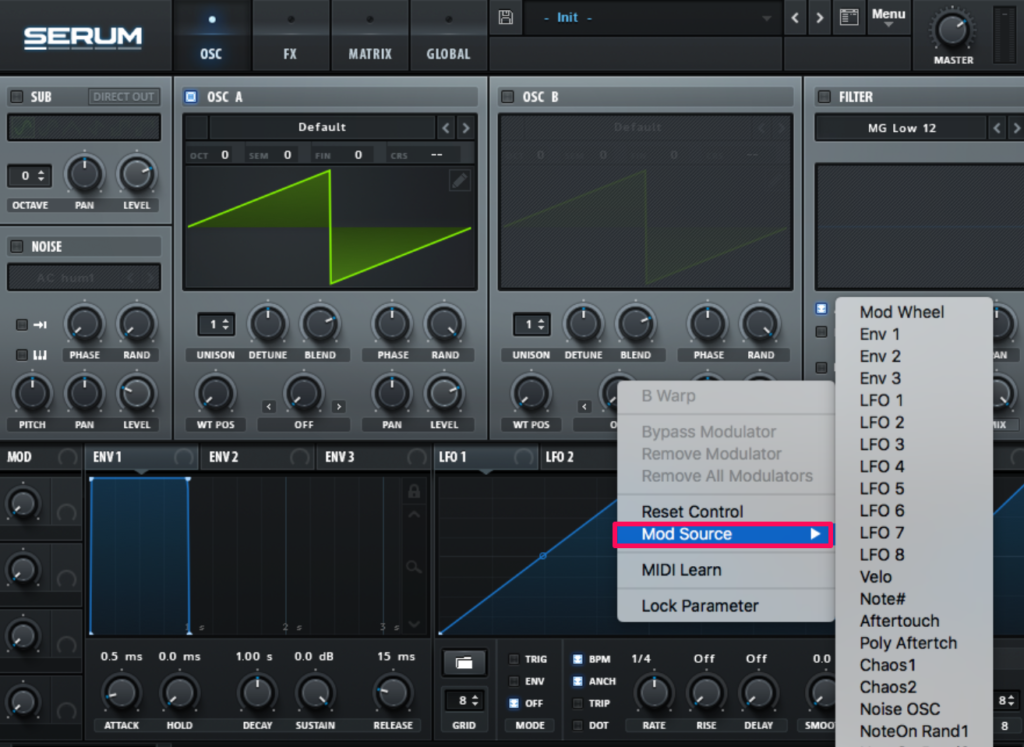
Task: Click the OSC A WT POS knob
Action: click(x=215, y=394)
